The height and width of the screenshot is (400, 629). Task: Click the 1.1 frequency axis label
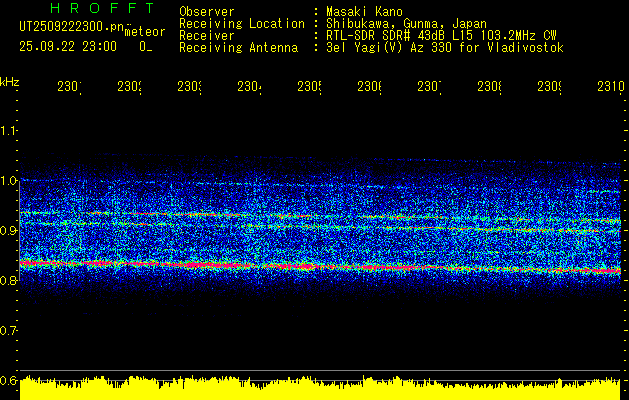tap(8, 130)
